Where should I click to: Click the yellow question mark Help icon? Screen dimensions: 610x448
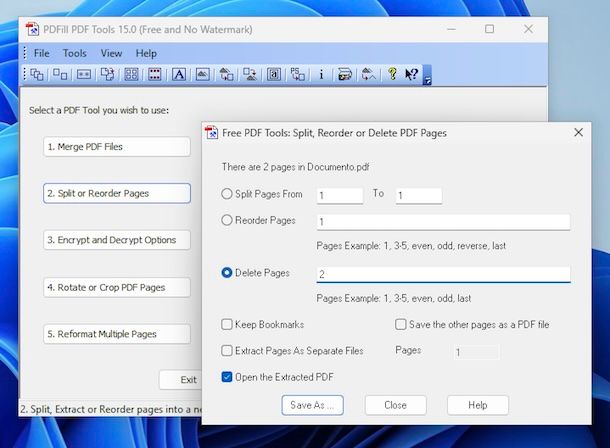(x=392, y=74)
